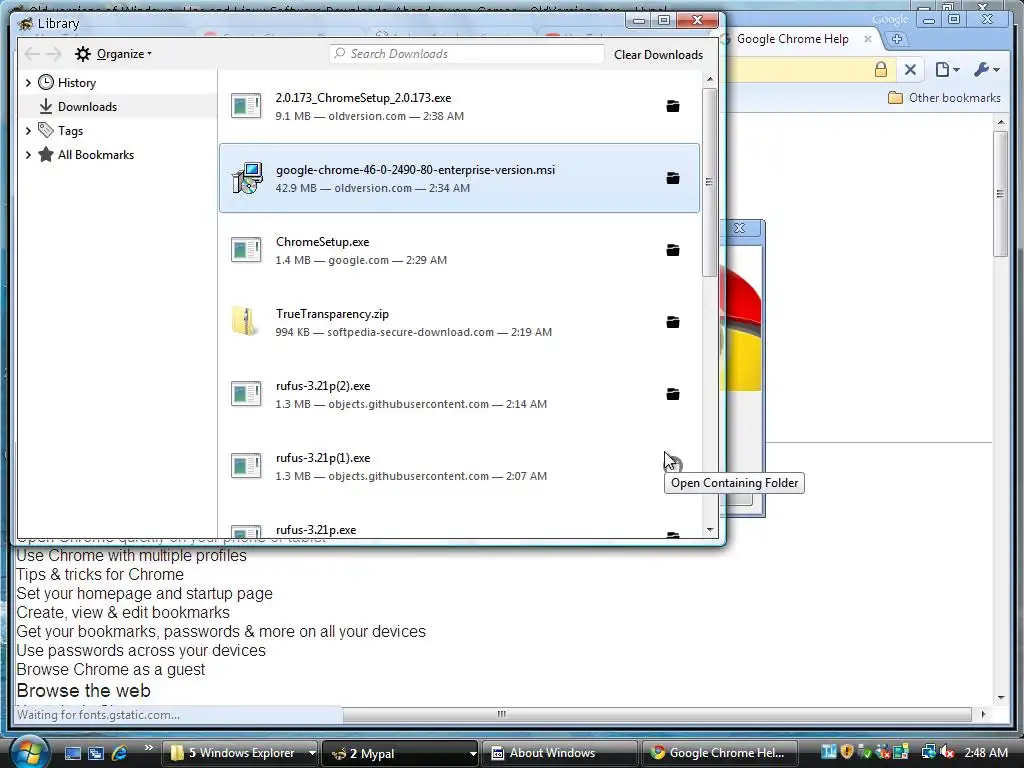Focus the Search Downloads field
Image resolution: width=1024 pixels, height=768 pixels.
pos(467,54)
